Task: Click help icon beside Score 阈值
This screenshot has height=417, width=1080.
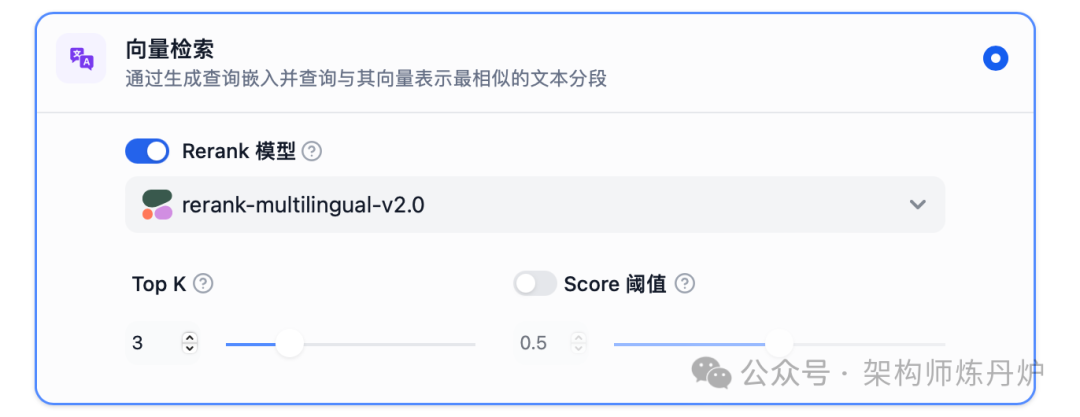Action: (x=684, y=284)
